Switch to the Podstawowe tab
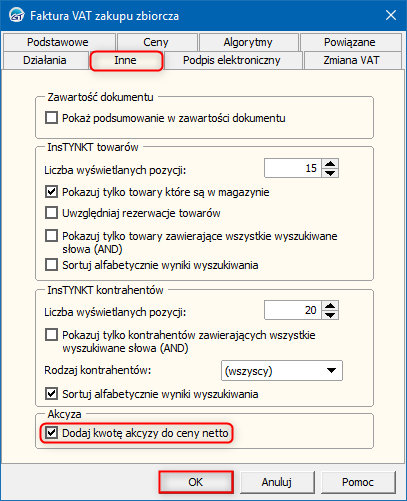 [58, 42]
